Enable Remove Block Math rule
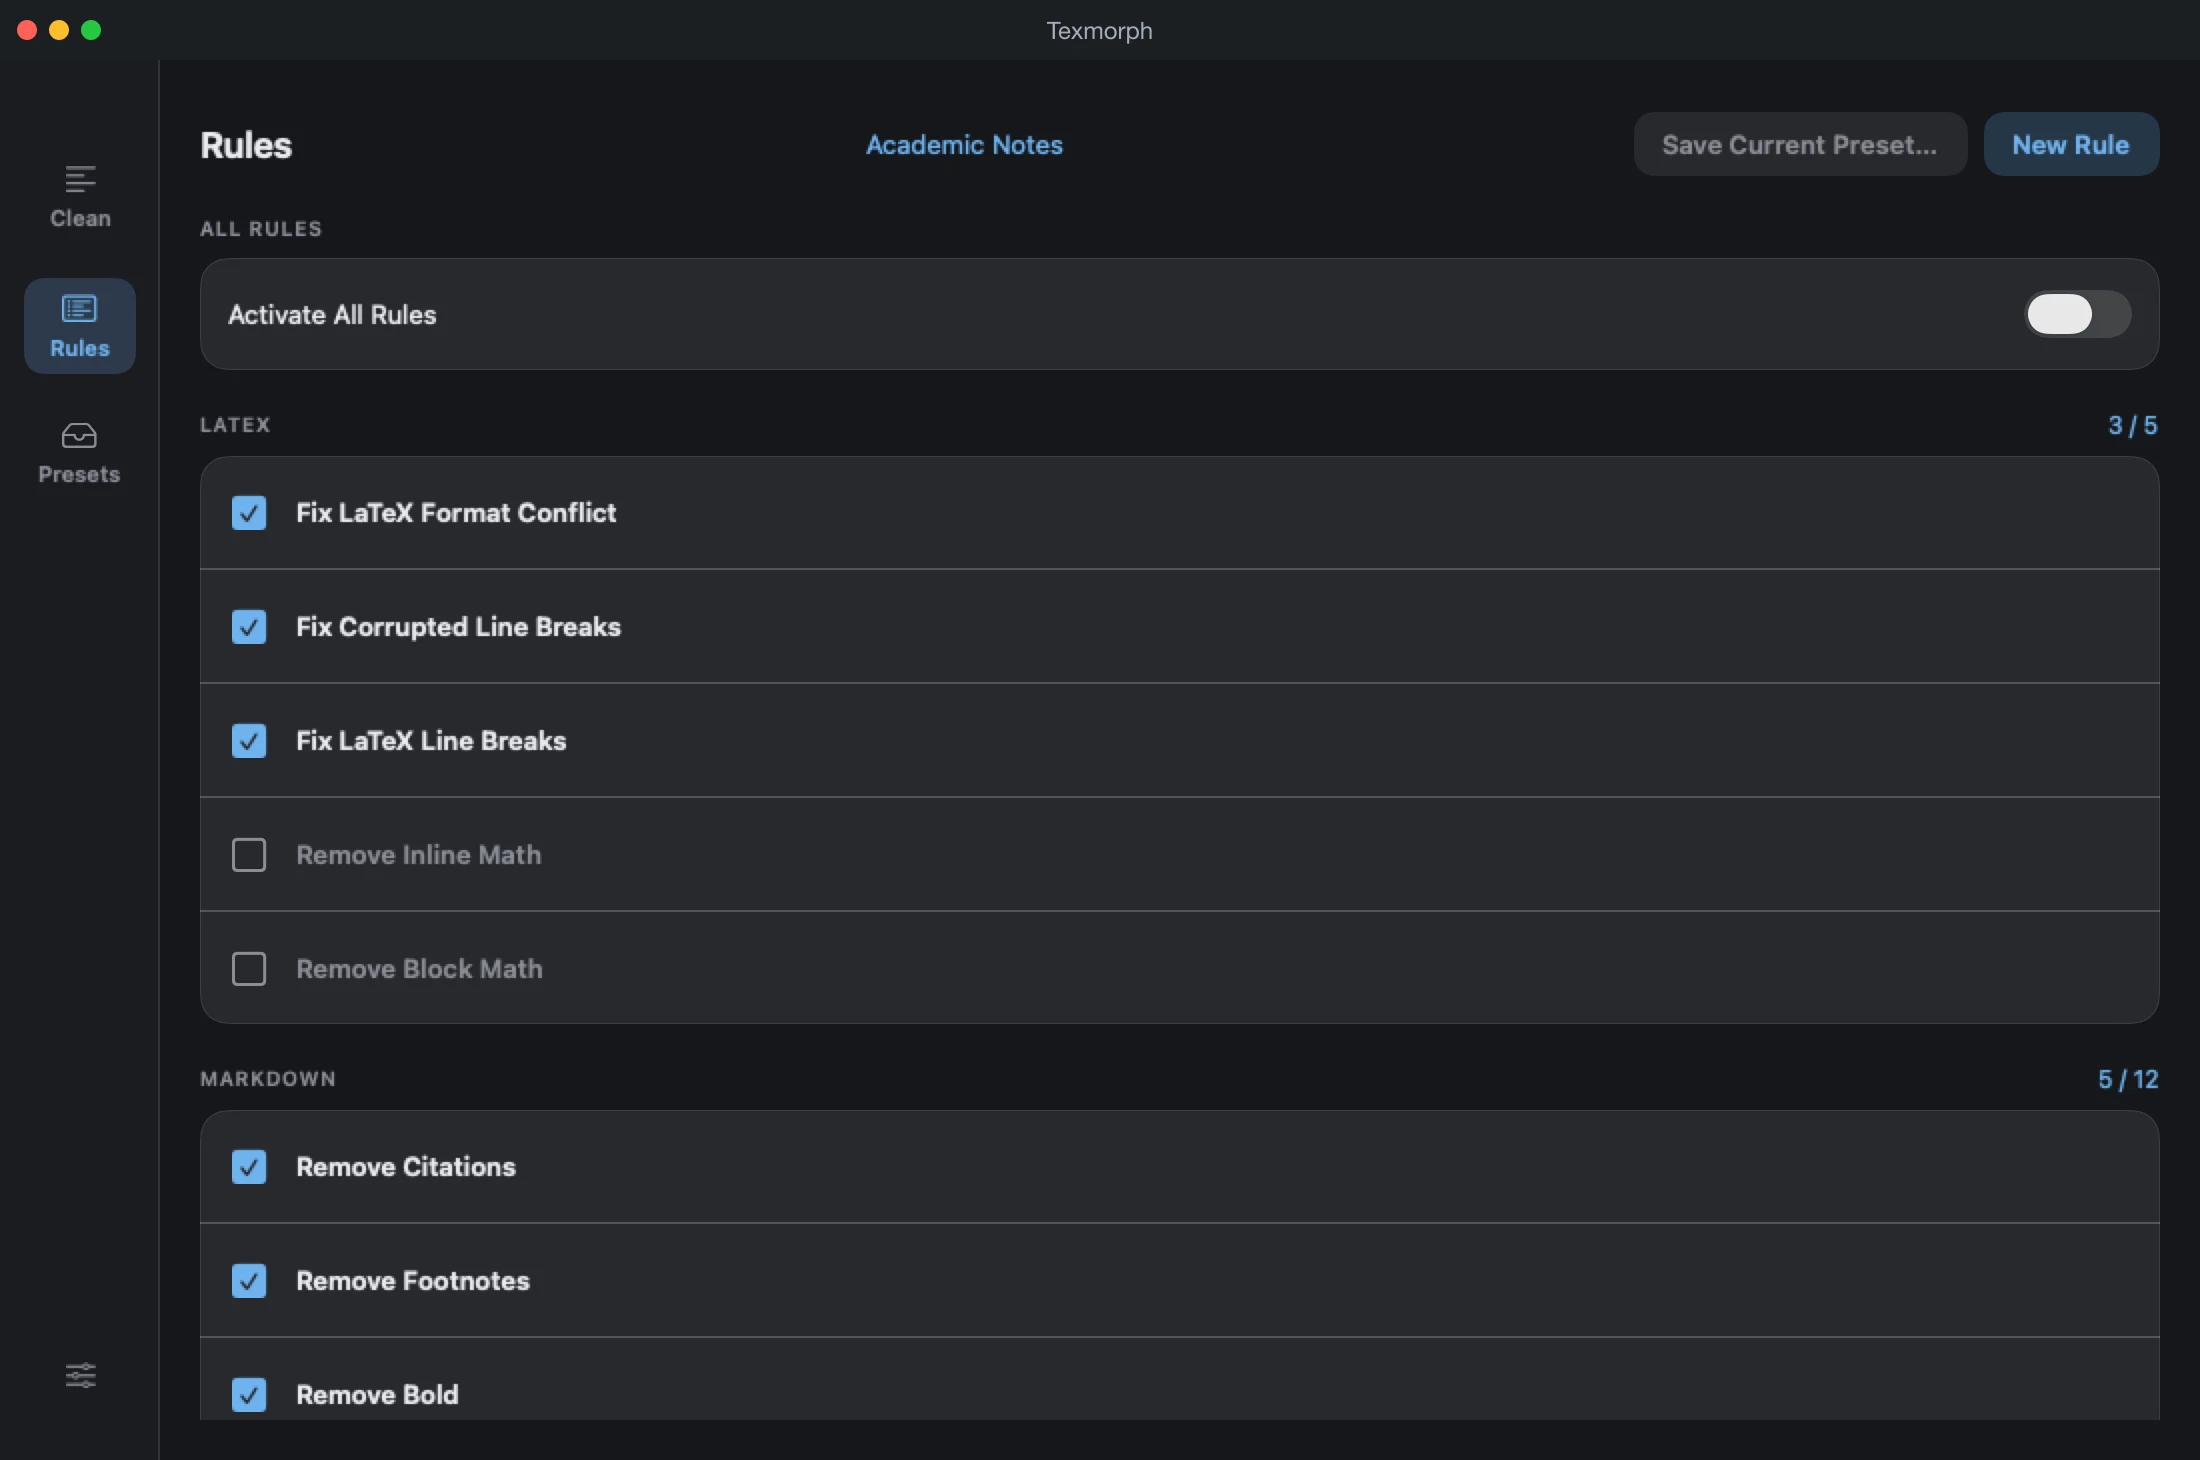2200x1460 pixels. pos(249,969)
